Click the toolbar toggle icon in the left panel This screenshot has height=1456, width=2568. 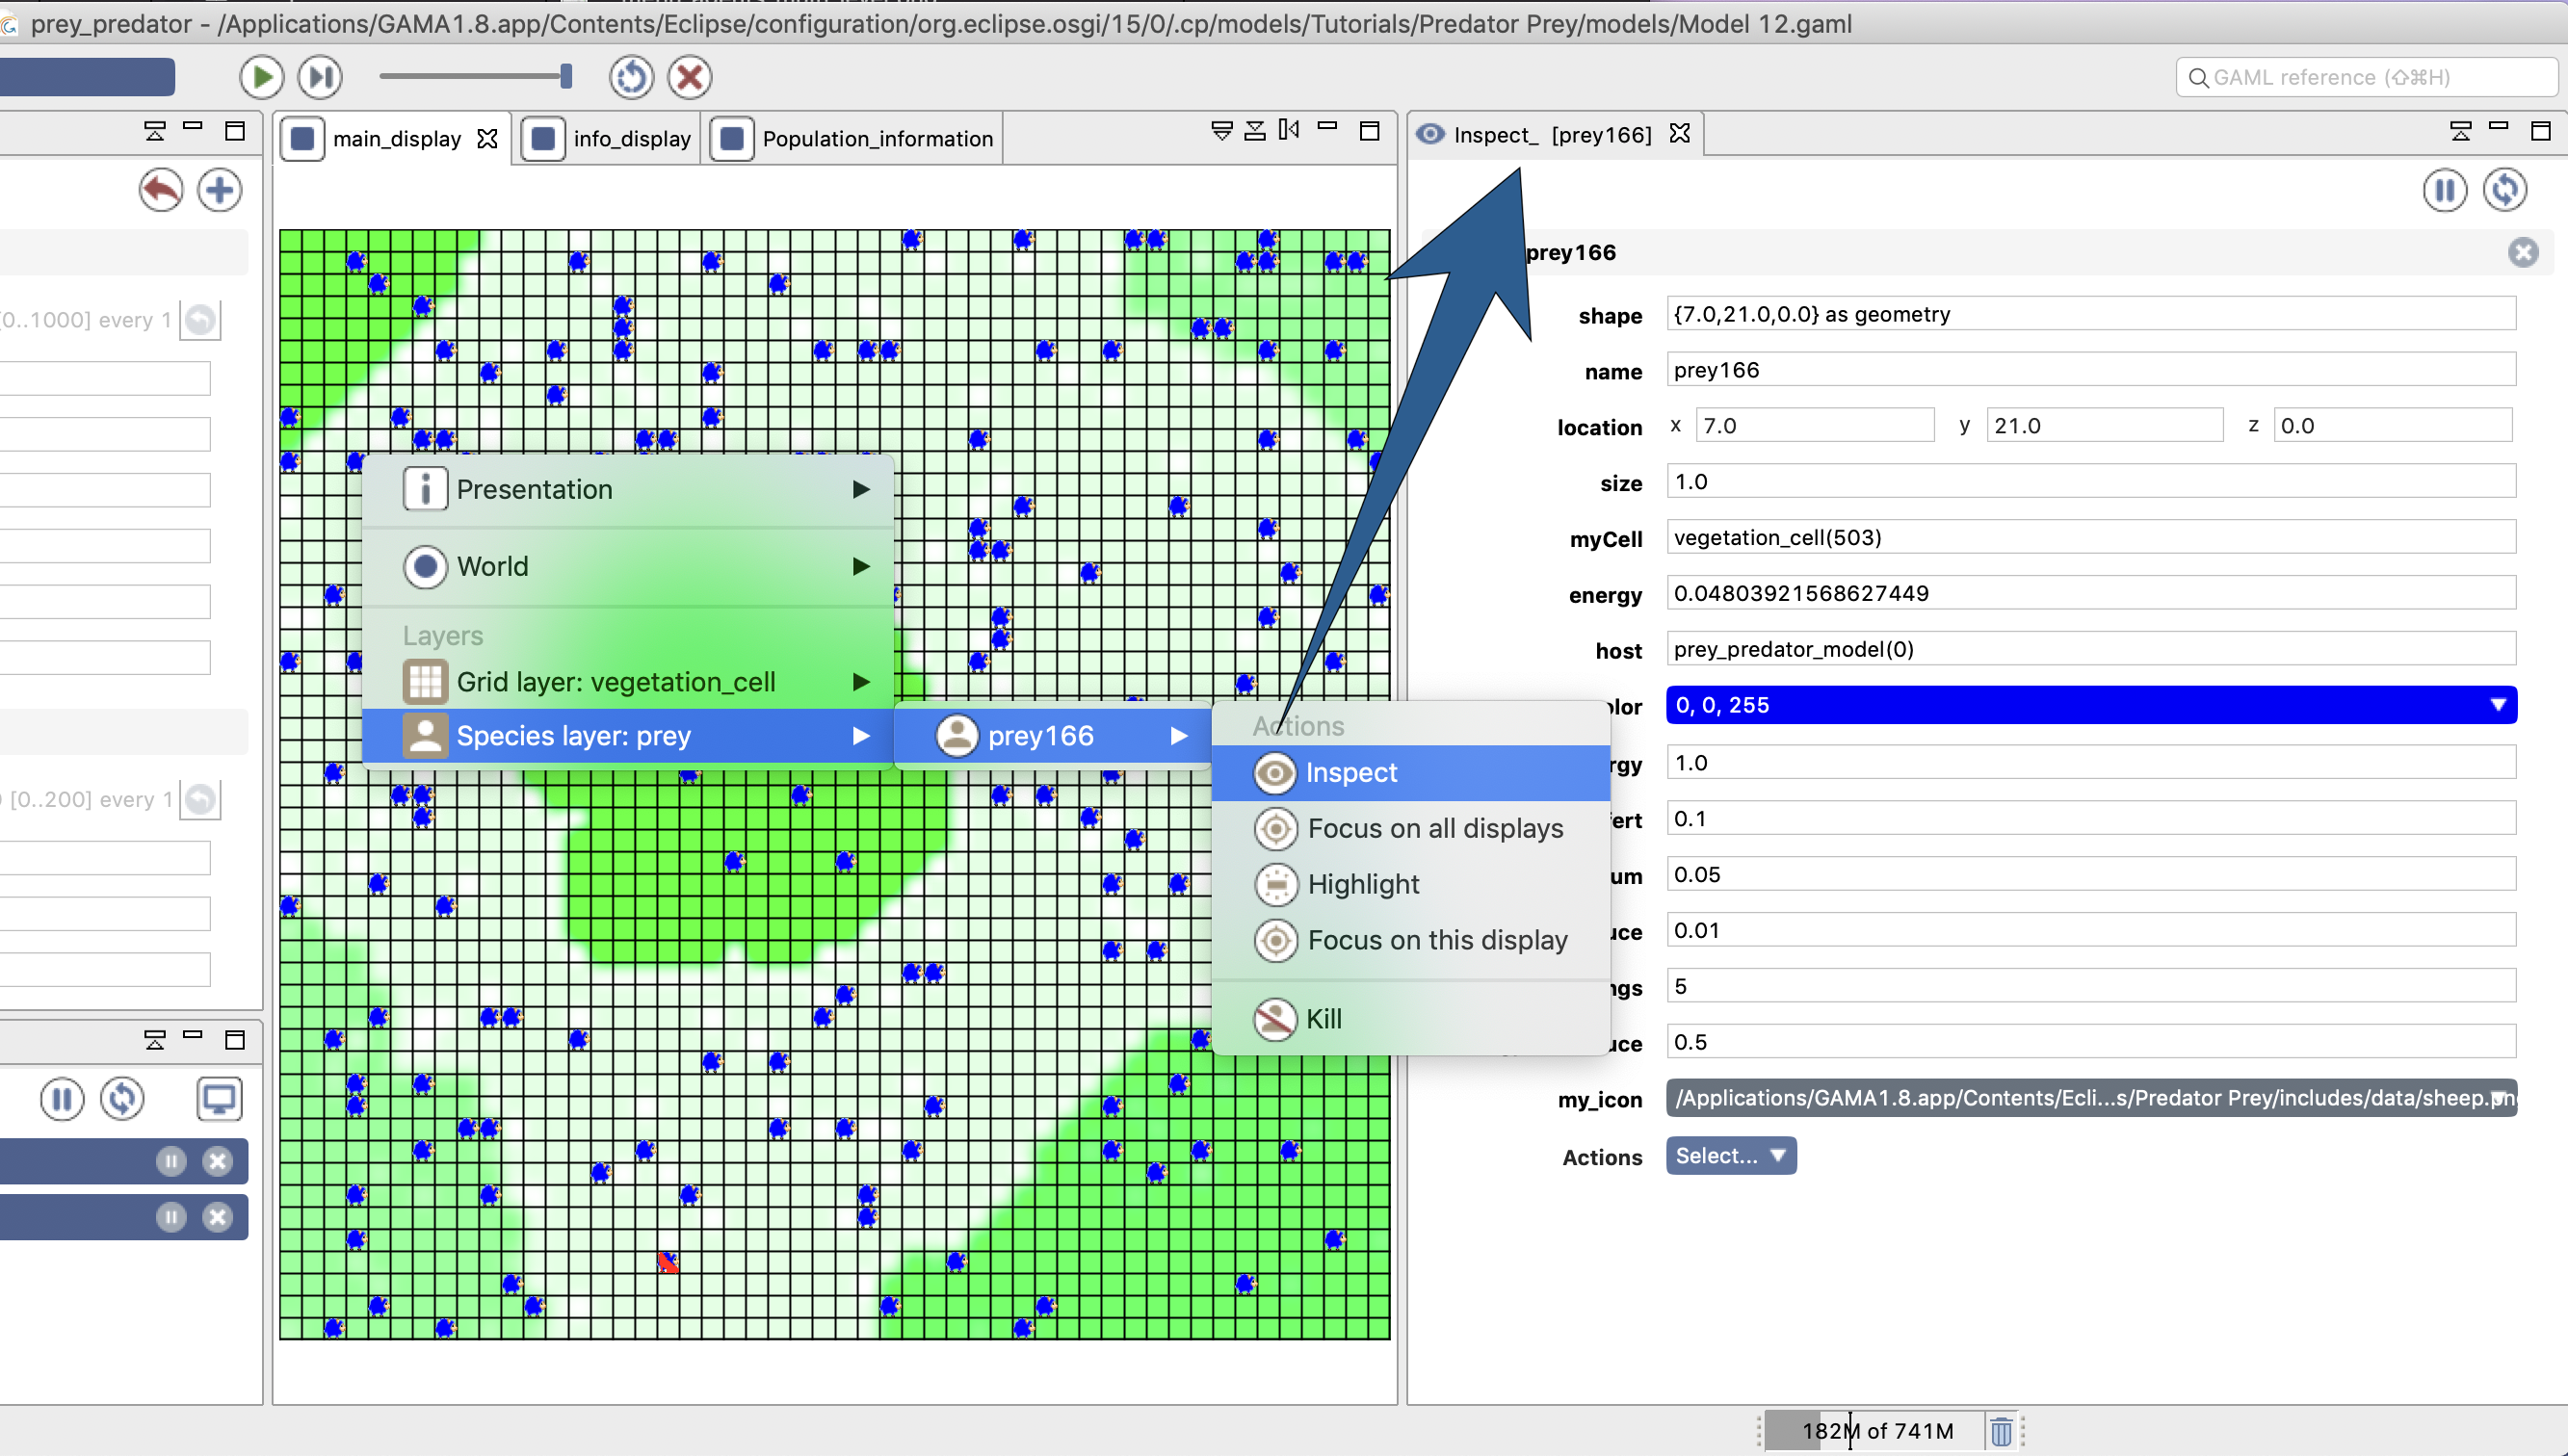coord(155,130)
